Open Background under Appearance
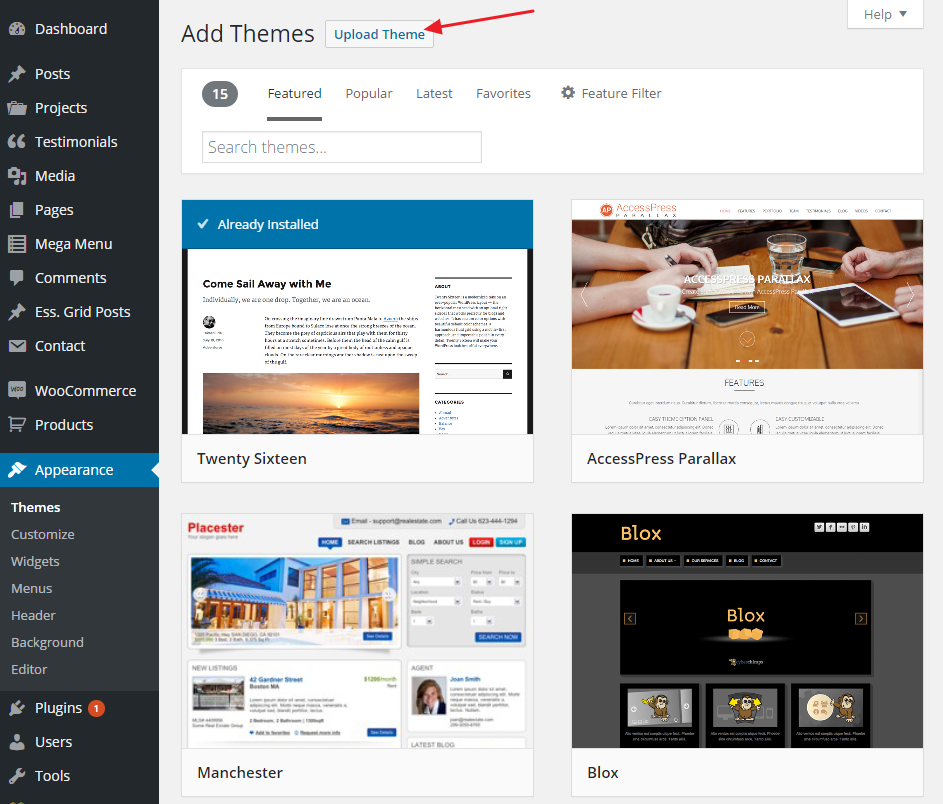This screenshot has width=943, height=804. pos(47,642)
